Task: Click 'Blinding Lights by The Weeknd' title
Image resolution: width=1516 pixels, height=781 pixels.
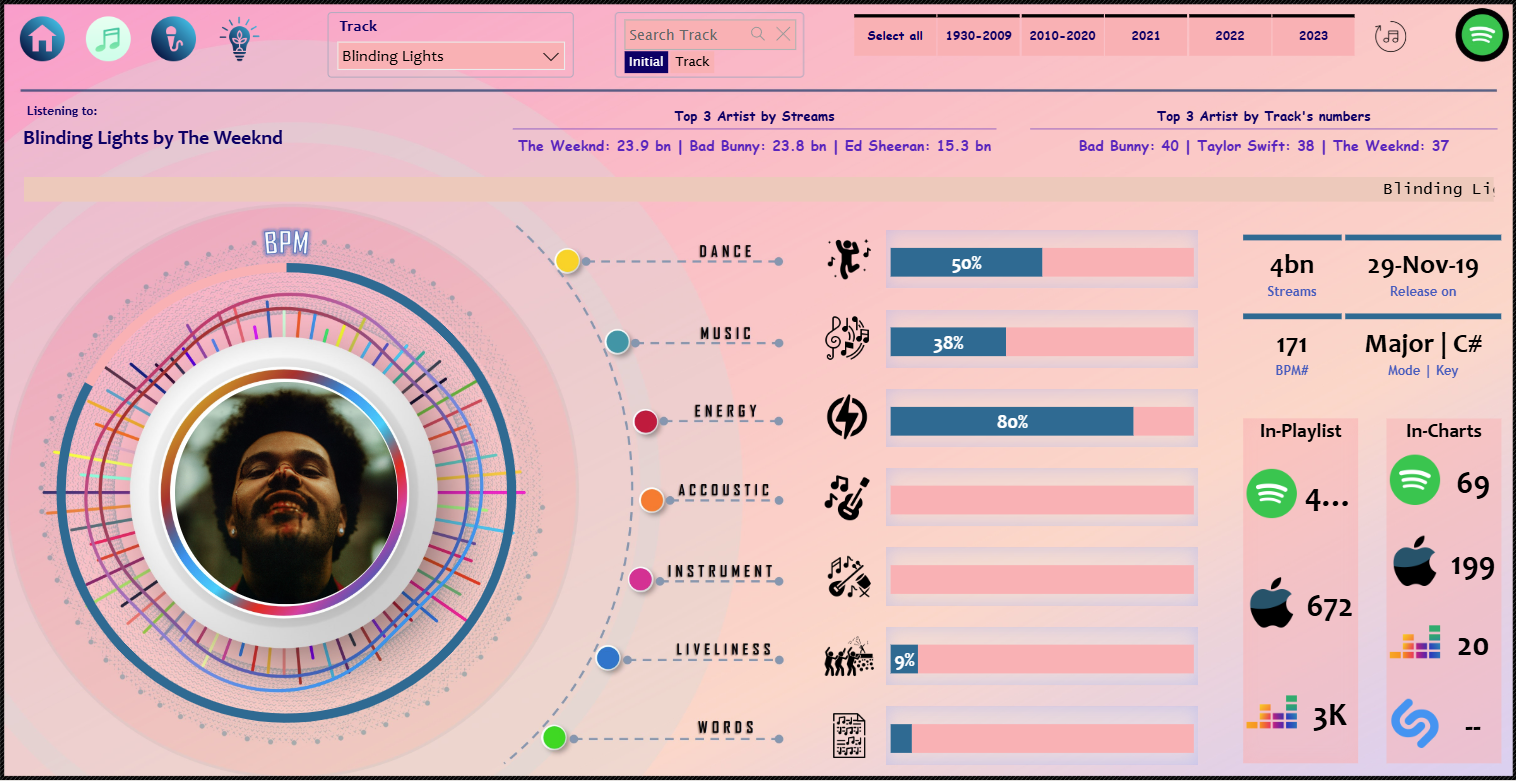Action: [x=153, y=138]
